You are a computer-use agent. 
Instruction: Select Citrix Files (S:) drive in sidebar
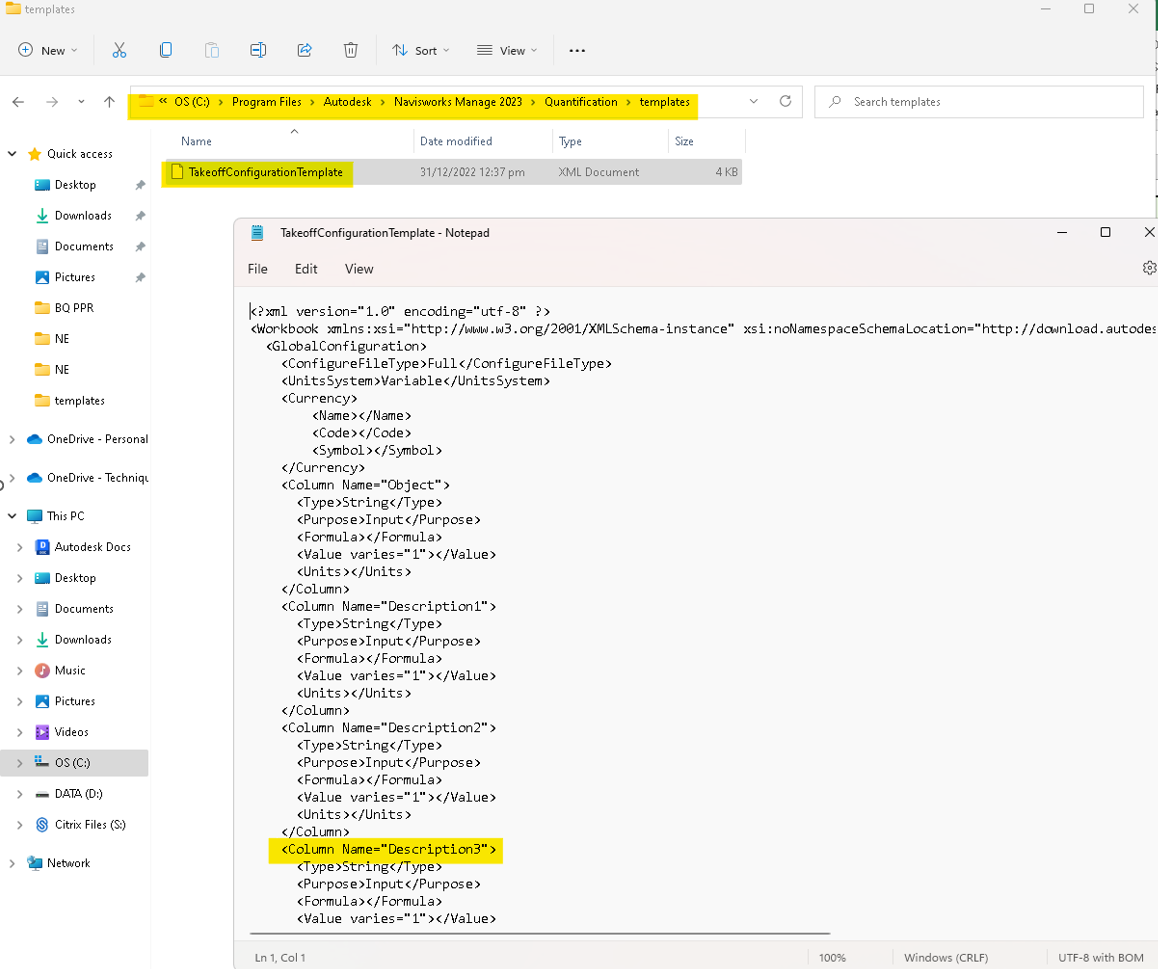[x=90, y=825]
